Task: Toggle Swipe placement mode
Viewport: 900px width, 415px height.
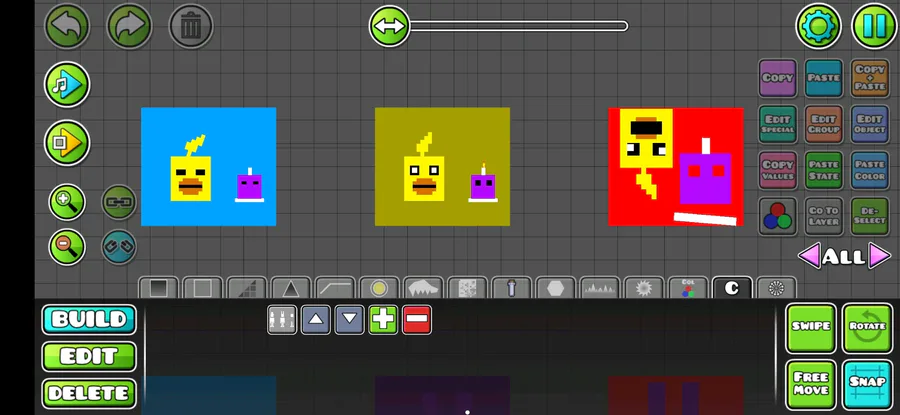Action: [x=811, y=328]
